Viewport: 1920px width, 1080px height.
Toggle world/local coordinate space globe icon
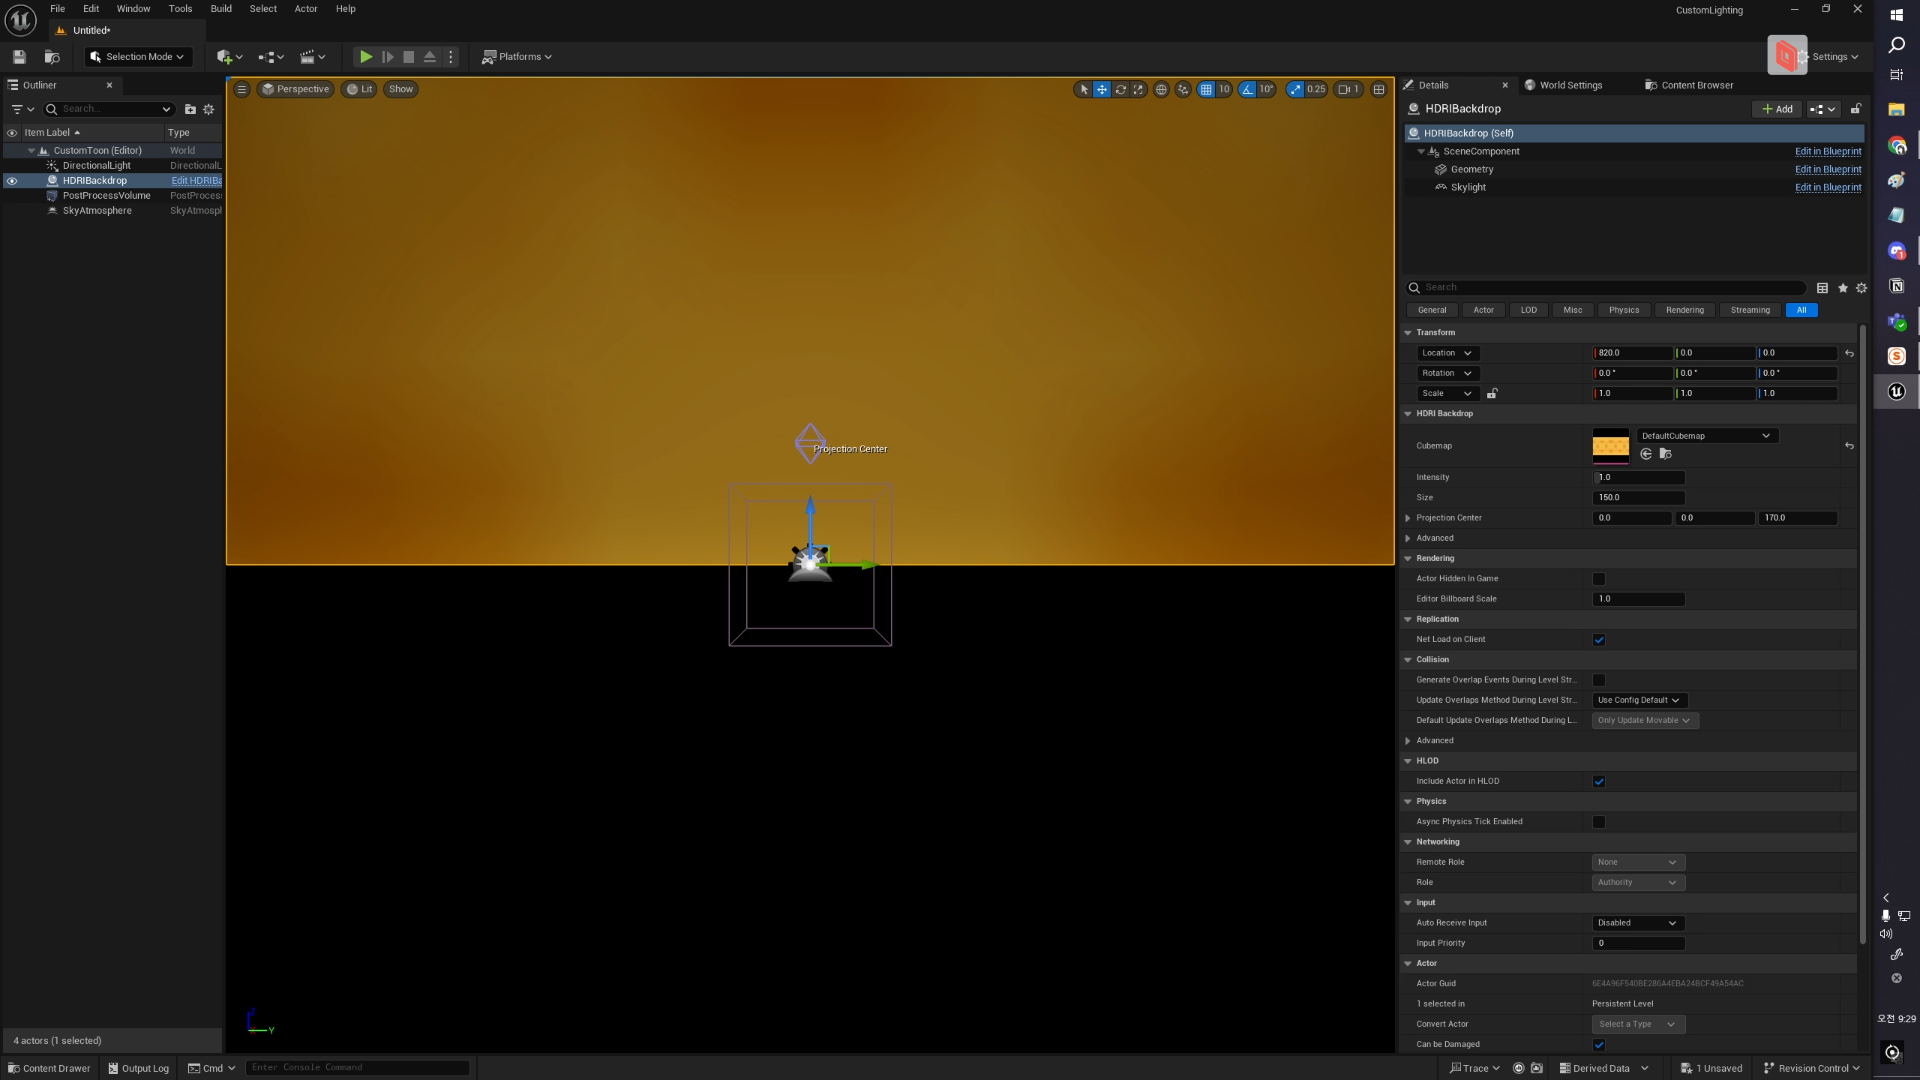[x=1161, y=89]
